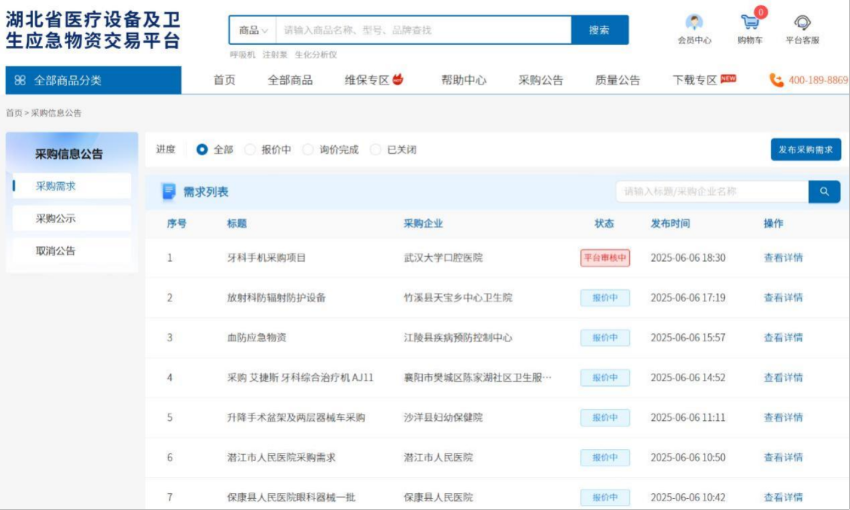Click the 需求列表 document icon
The height and width of the screenshot is (510, 850).
pyautogui.click(x=168, y=191)
